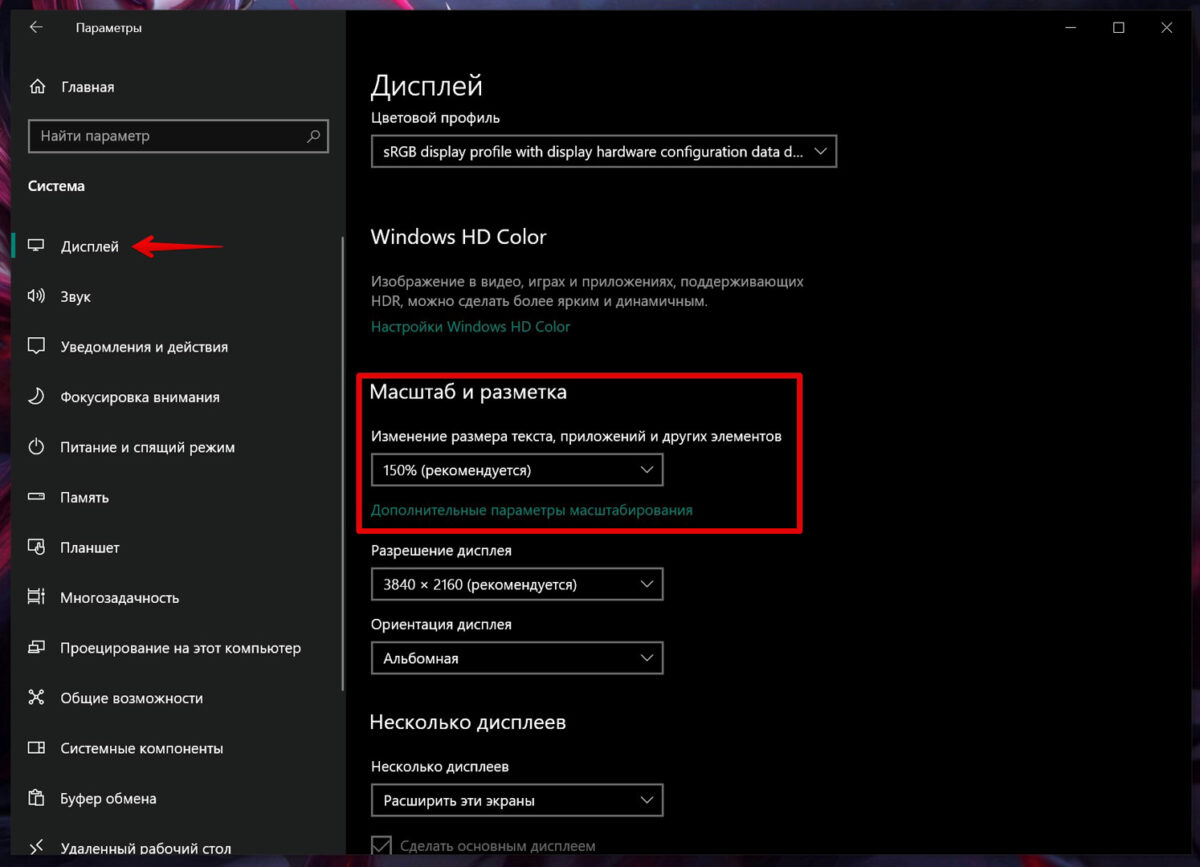Open the Главная home icon
This screenshot has height=867, width=1200.
(x=38, y=87)
